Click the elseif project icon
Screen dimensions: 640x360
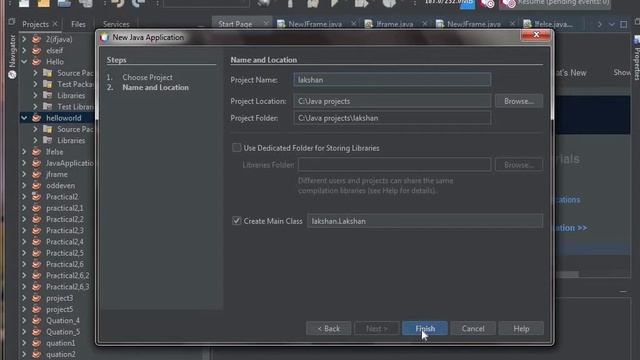click(x=37, y=51)
